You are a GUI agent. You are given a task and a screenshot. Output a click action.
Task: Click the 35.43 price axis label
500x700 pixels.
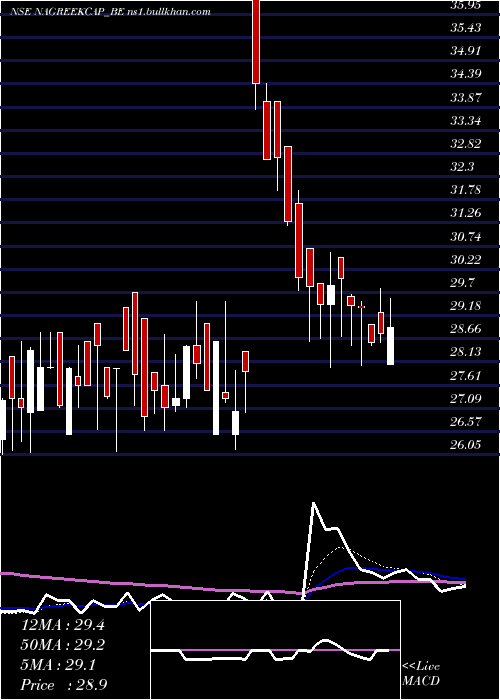coord(466,28)
